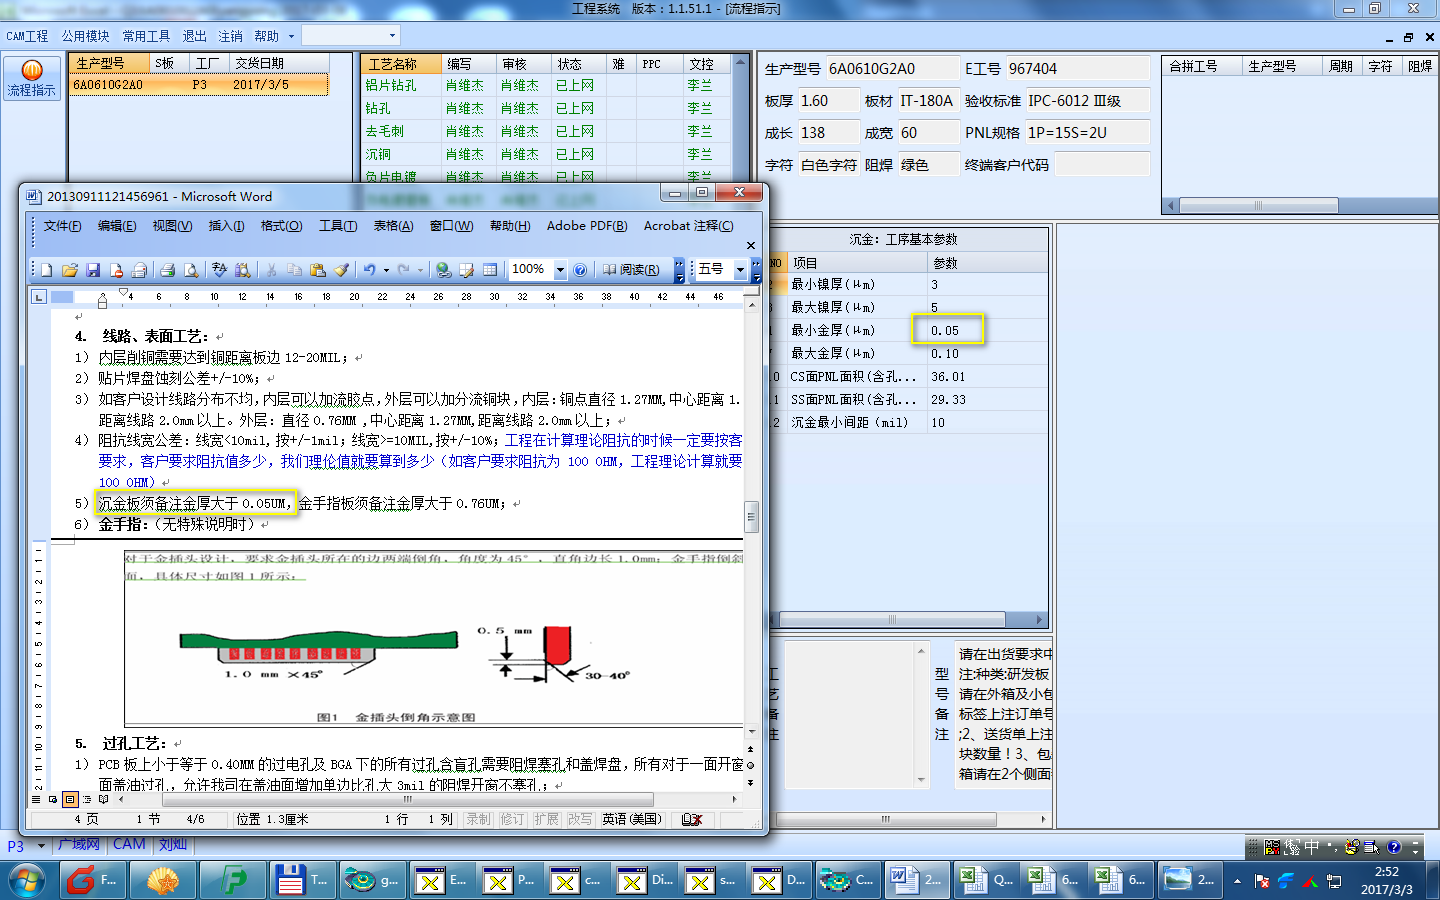Viewport: 1440px width, 900px height.
Task: Toggle 修订 track changes in status bar
Action: click(512, 819)
